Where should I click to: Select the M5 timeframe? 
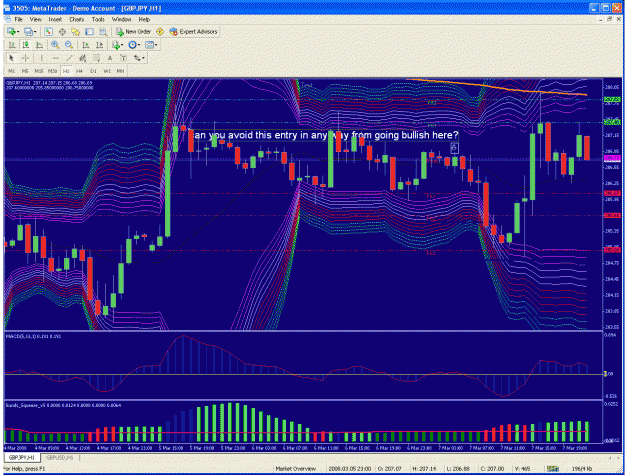coord(25,71)
